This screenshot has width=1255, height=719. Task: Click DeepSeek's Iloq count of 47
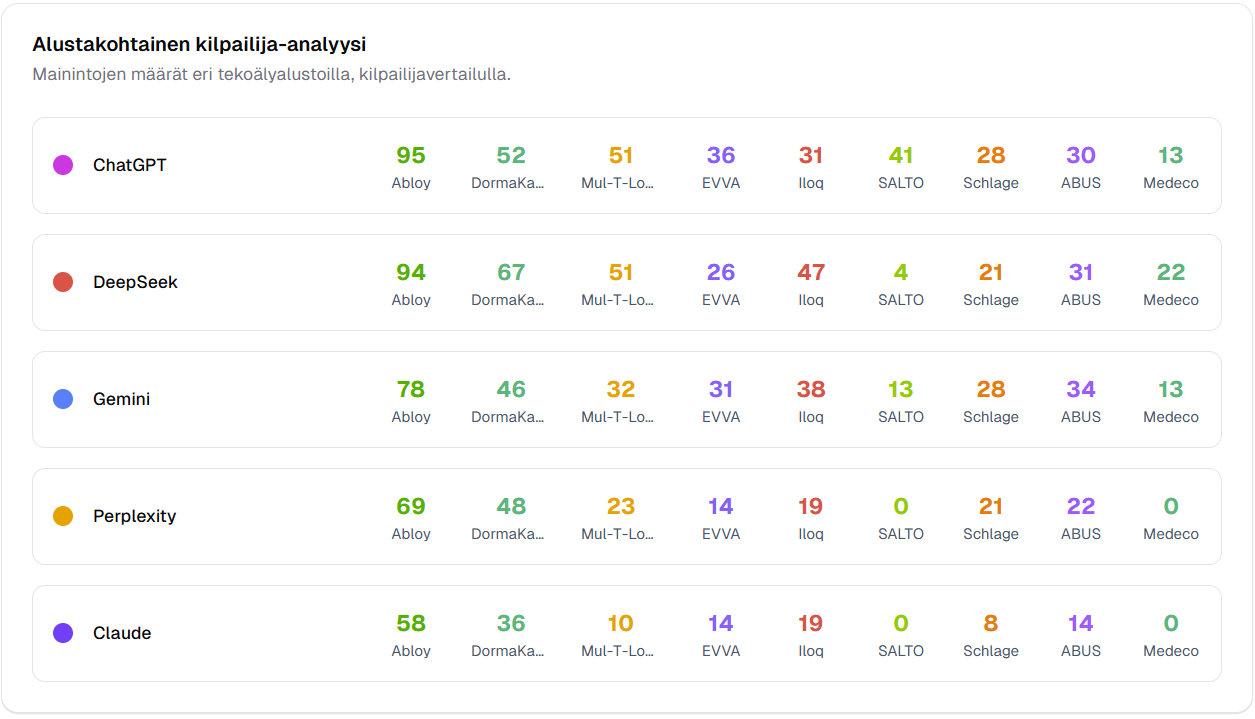(811, 272)
